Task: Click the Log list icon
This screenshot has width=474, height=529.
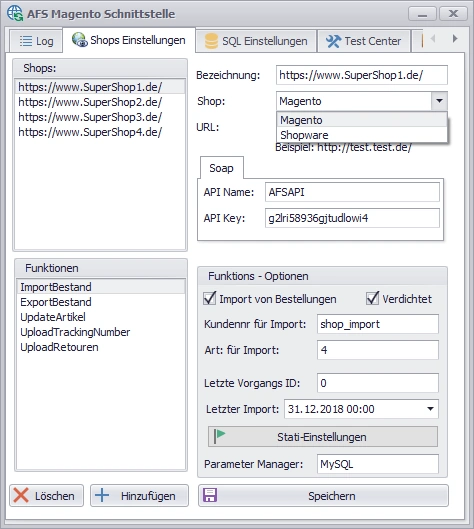Action: tap(26, 41)
